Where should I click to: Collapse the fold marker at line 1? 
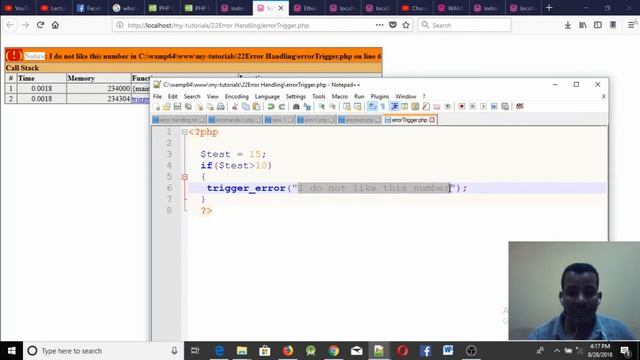(184, 132)
